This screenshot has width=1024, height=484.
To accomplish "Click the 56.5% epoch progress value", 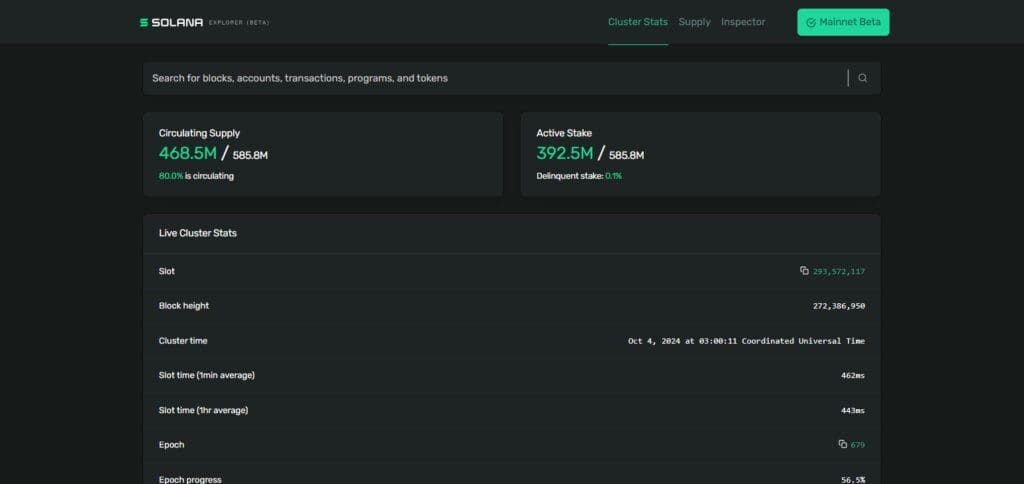I will (x=853, y=479).
